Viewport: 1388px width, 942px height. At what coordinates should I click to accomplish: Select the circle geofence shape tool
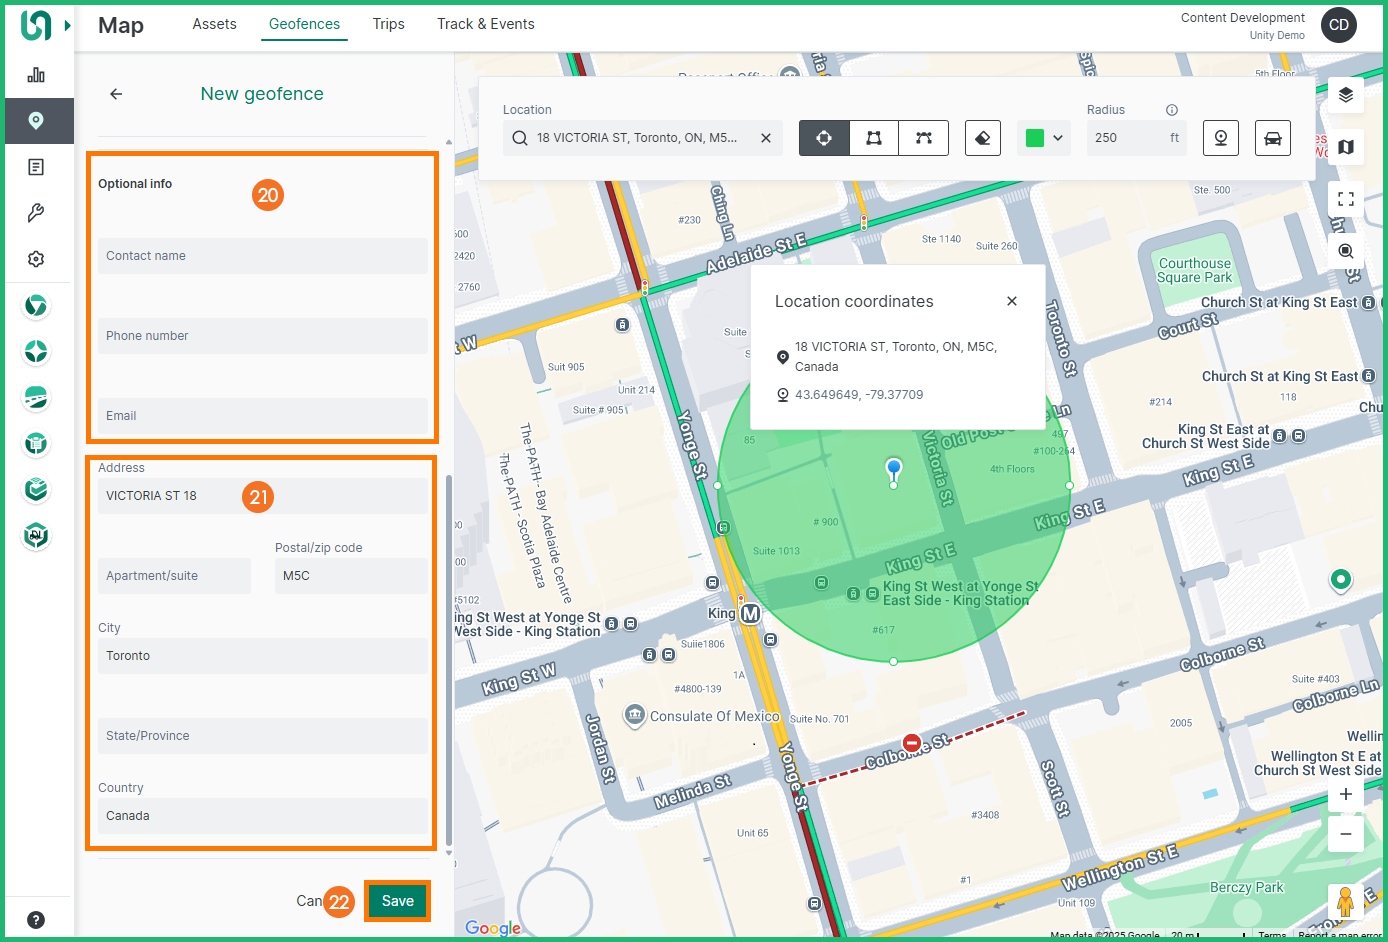[x=824, y=138]
